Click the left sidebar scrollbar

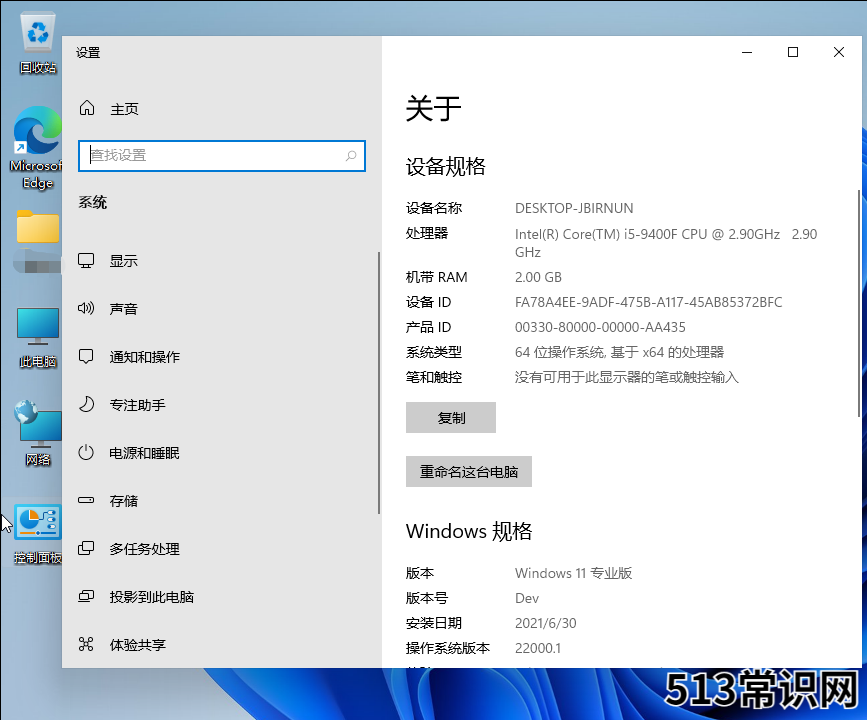pos(378,380)
